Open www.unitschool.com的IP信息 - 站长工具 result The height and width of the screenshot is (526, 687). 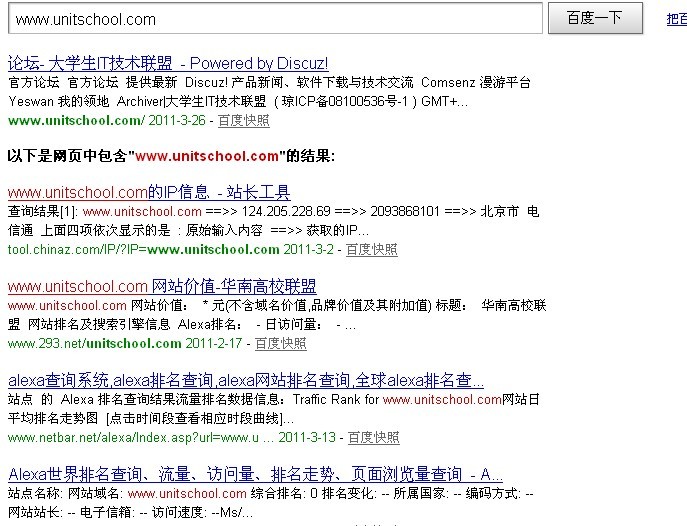point(149,192)
